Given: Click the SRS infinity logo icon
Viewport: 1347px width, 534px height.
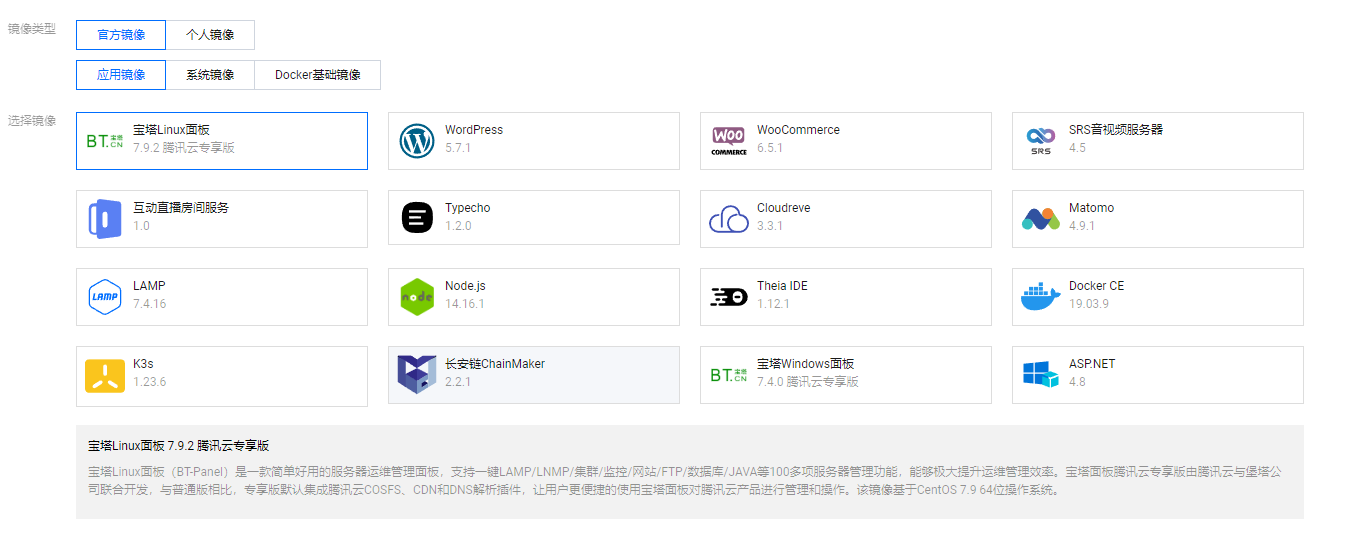Looking at the screenshot, I should tap(1041, 141).
